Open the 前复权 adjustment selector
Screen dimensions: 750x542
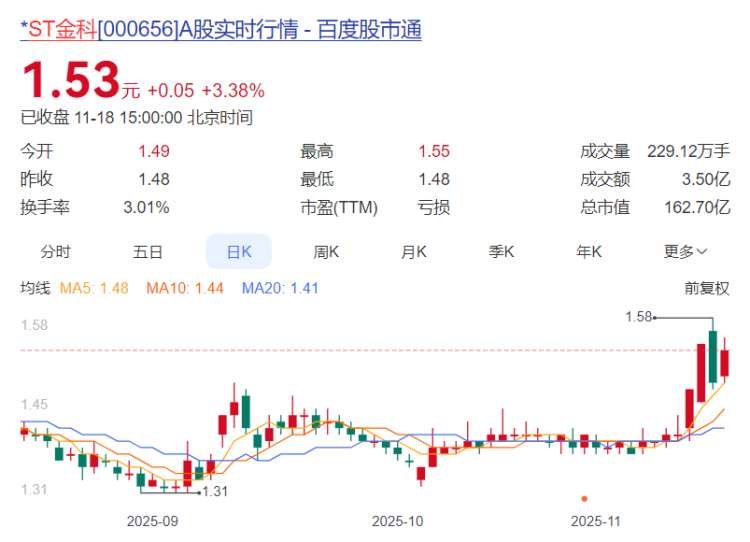(706, 288)
